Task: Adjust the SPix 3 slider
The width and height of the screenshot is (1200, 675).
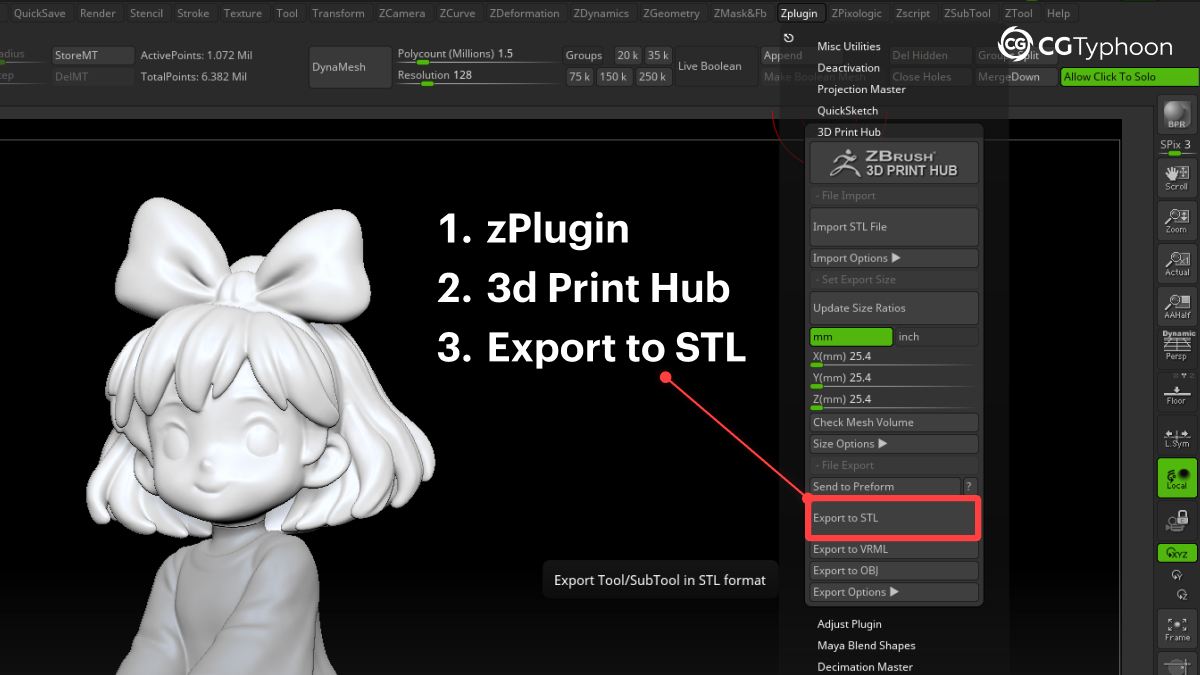Action: [x=1175, y=148]
